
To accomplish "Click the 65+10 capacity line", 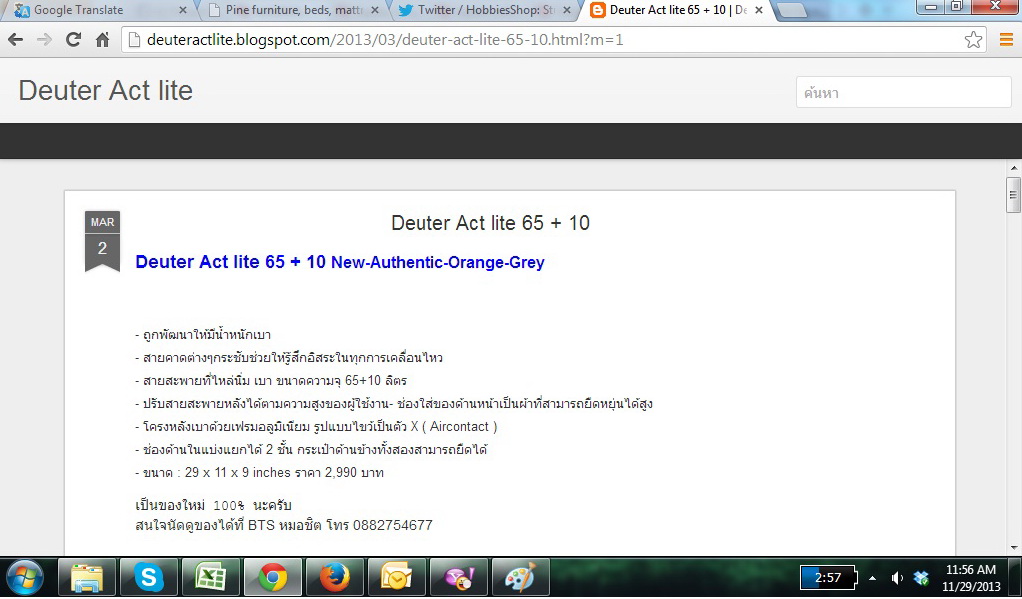I will (271, 381).
